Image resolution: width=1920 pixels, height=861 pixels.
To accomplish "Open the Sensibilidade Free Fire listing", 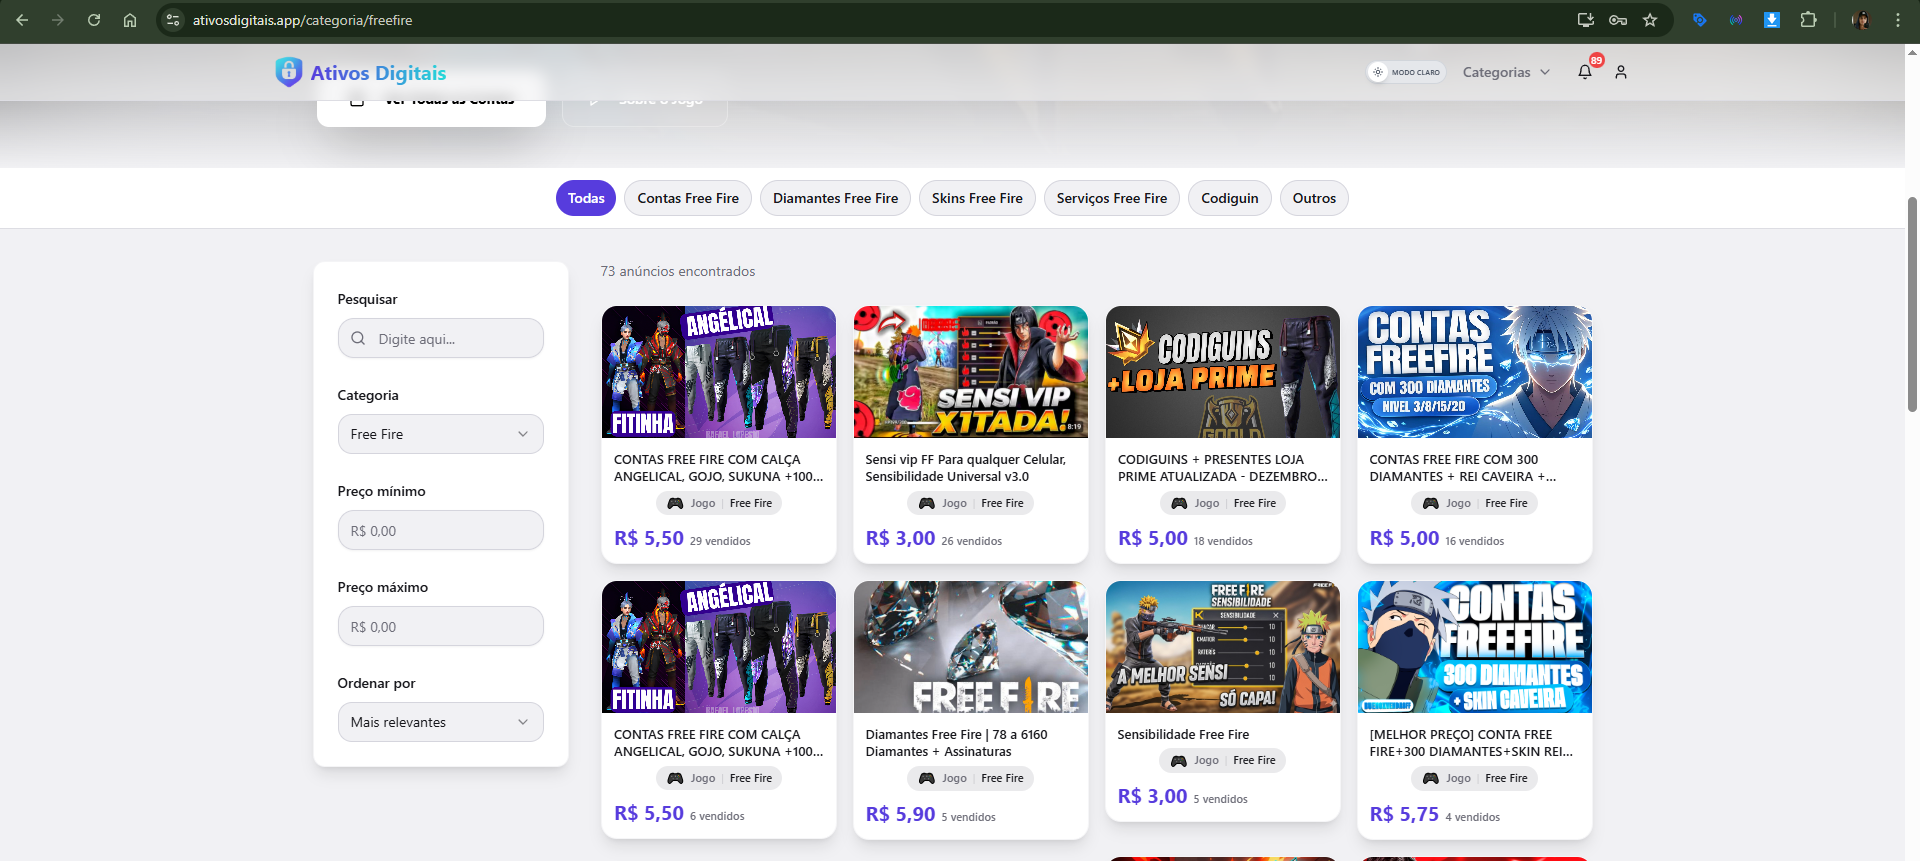I will tap(1183, 734).
